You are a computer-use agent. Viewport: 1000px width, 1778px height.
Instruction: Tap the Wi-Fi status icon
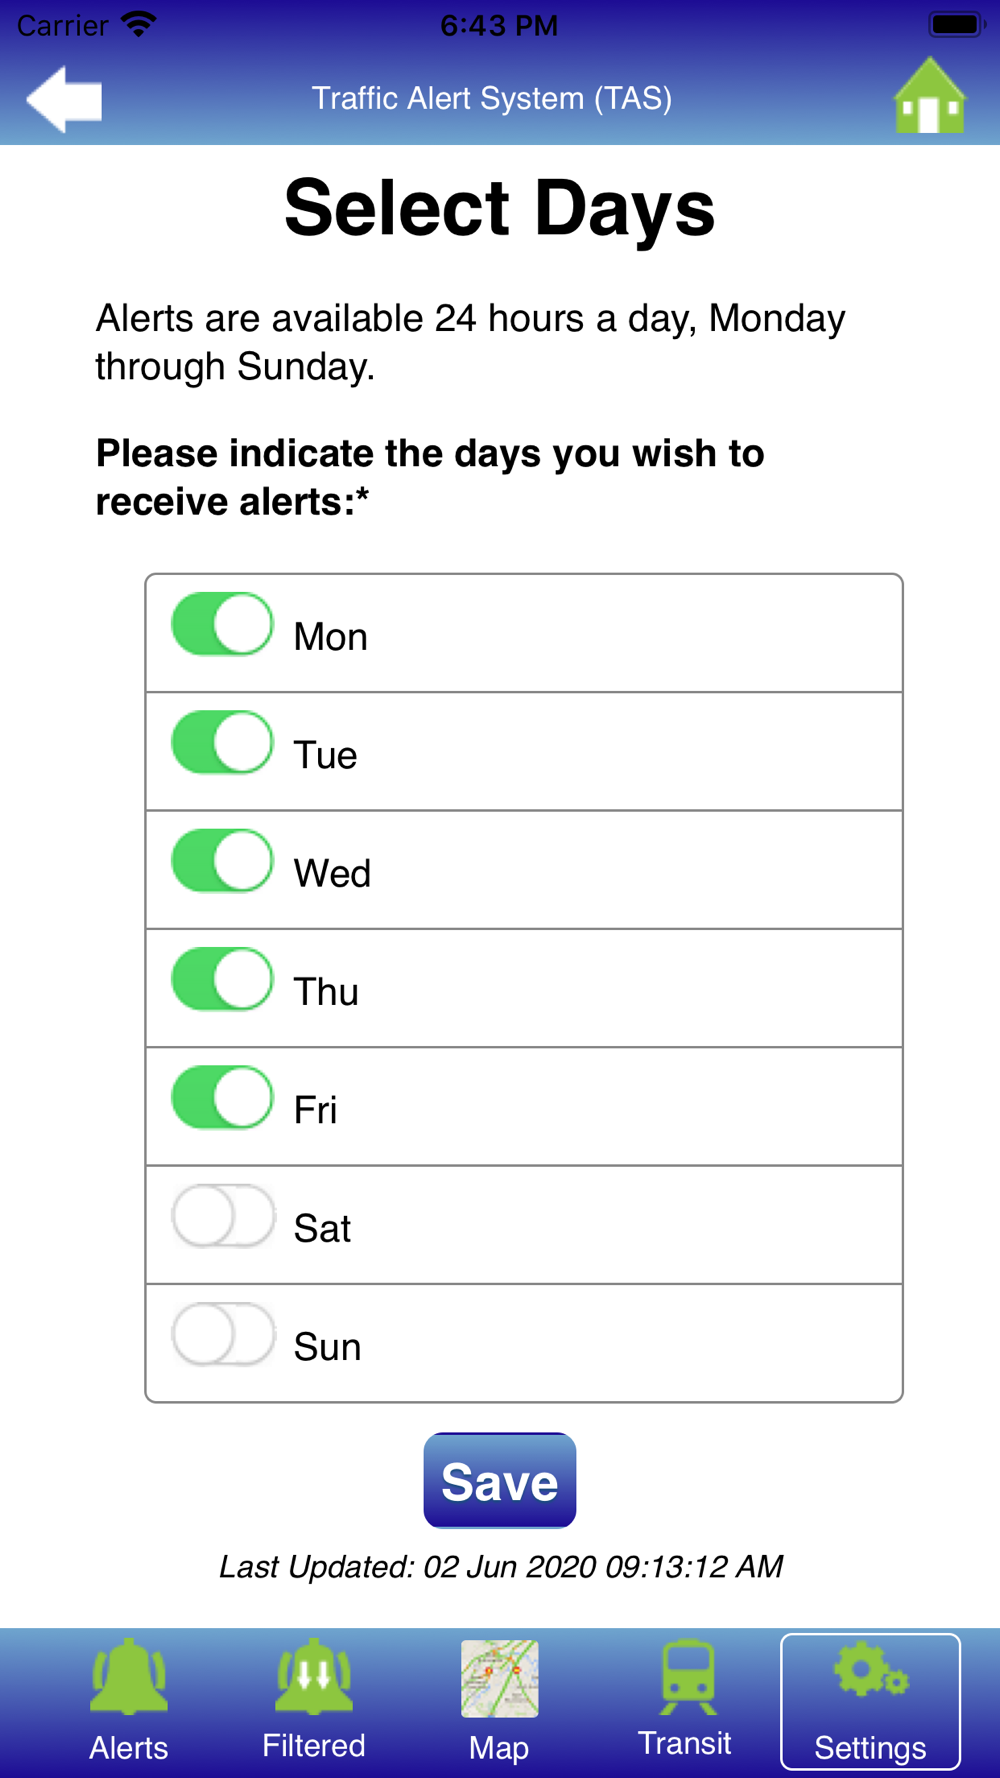tap(139, 24)
